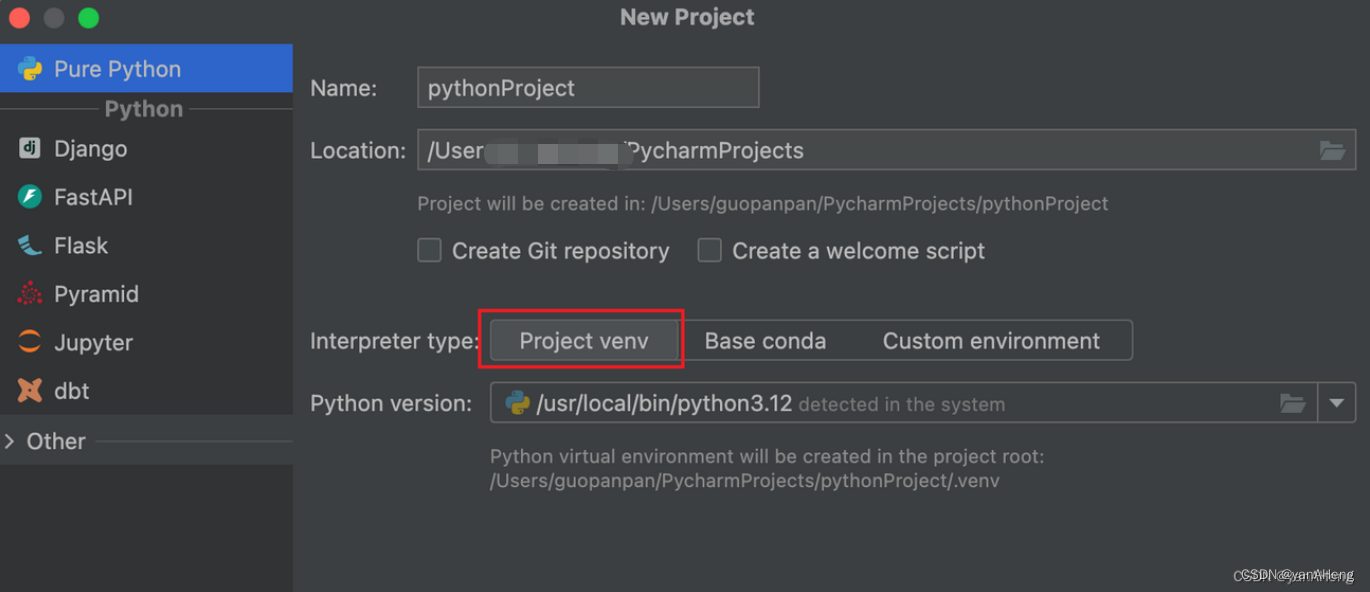Click the Project venv interpreter button
This screenshot has width=1370, height=592.
tap(583, 340)
